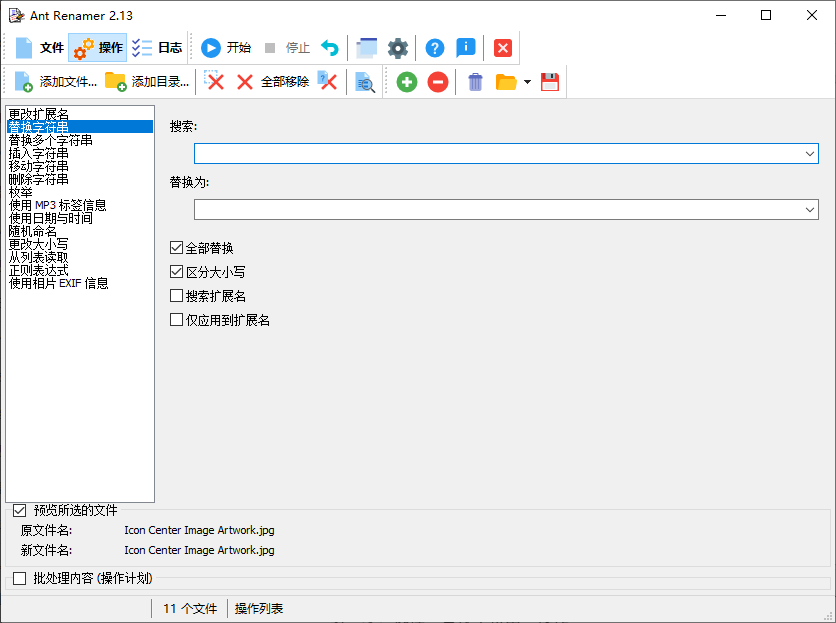
Task: Expand the 替换为 dropdown list
Action: [808, 209]
